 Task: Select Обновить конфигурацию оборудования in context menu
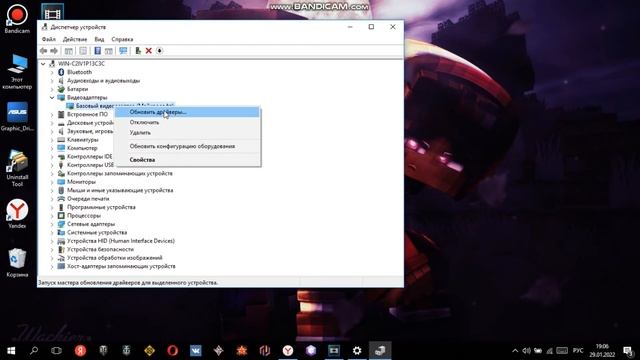pyautogui.click(x=187, y=146)
